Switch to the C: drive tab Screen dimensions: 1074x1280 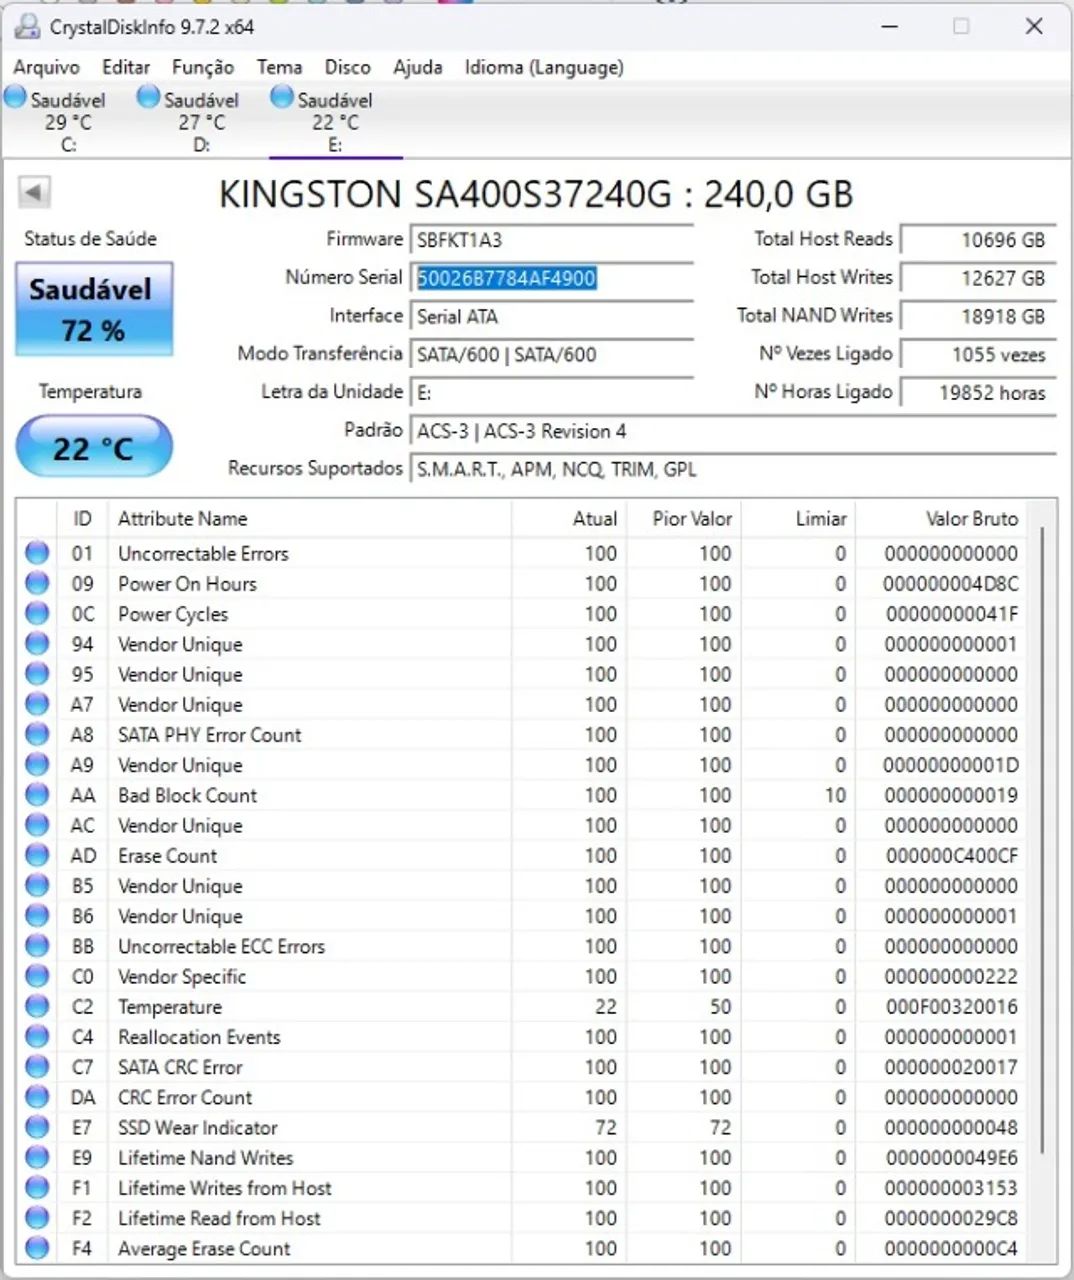coord(68,121)
